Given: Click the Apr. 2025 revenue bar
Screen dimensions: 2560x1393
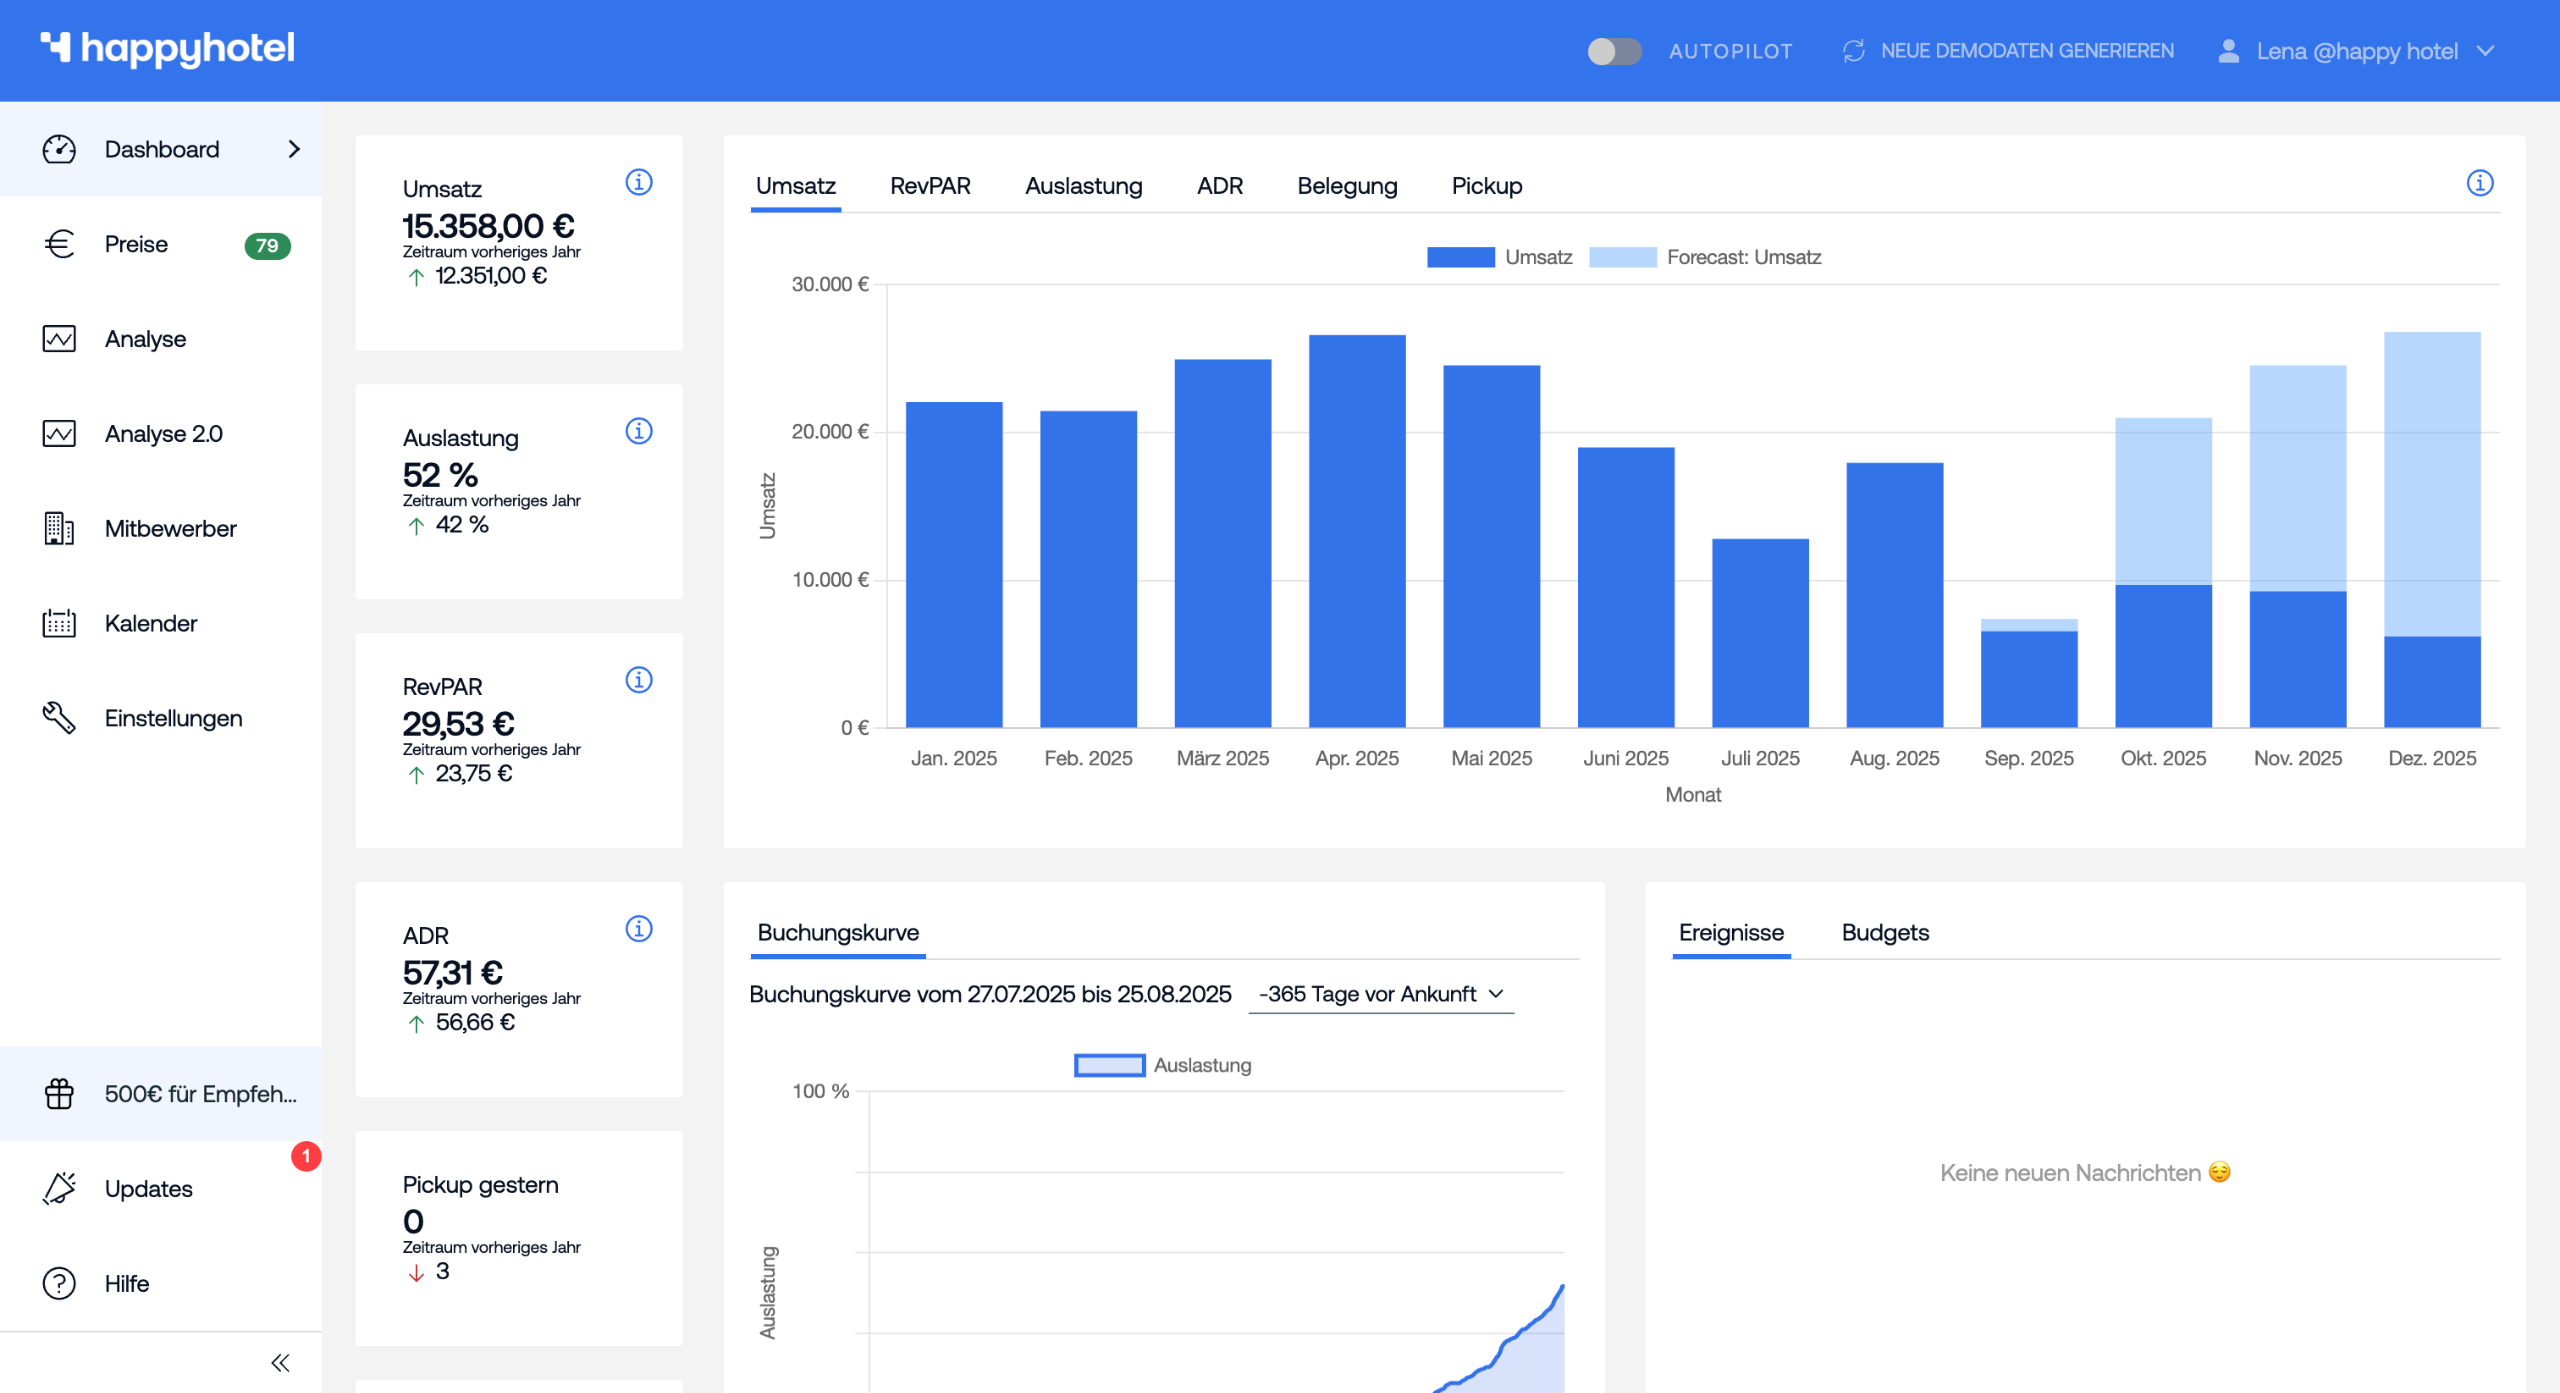Looking at the screenshot, I should coord(1356,530).
